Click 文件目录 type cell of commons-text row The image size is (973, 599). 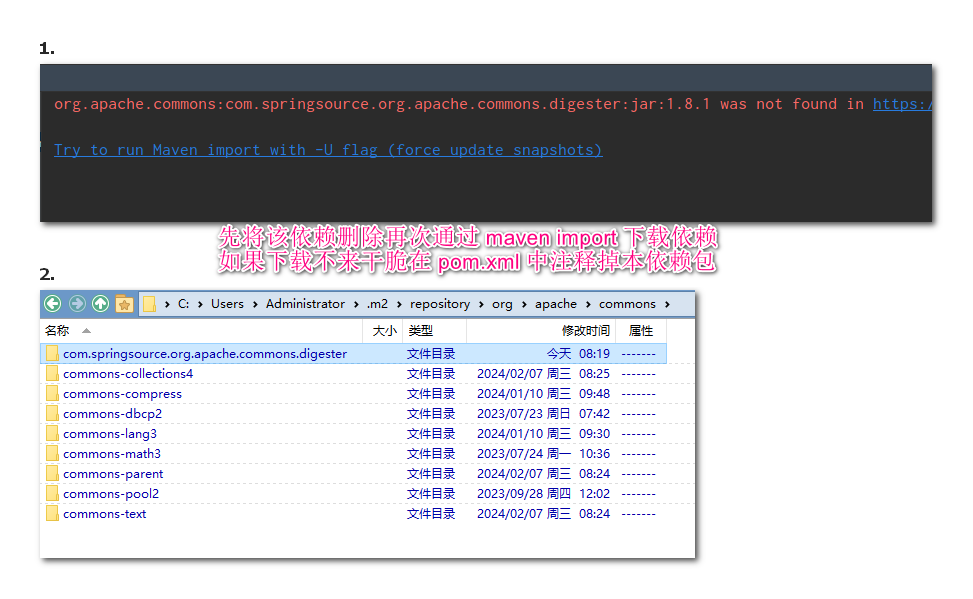pyautogui.click(x=431, y=514)
